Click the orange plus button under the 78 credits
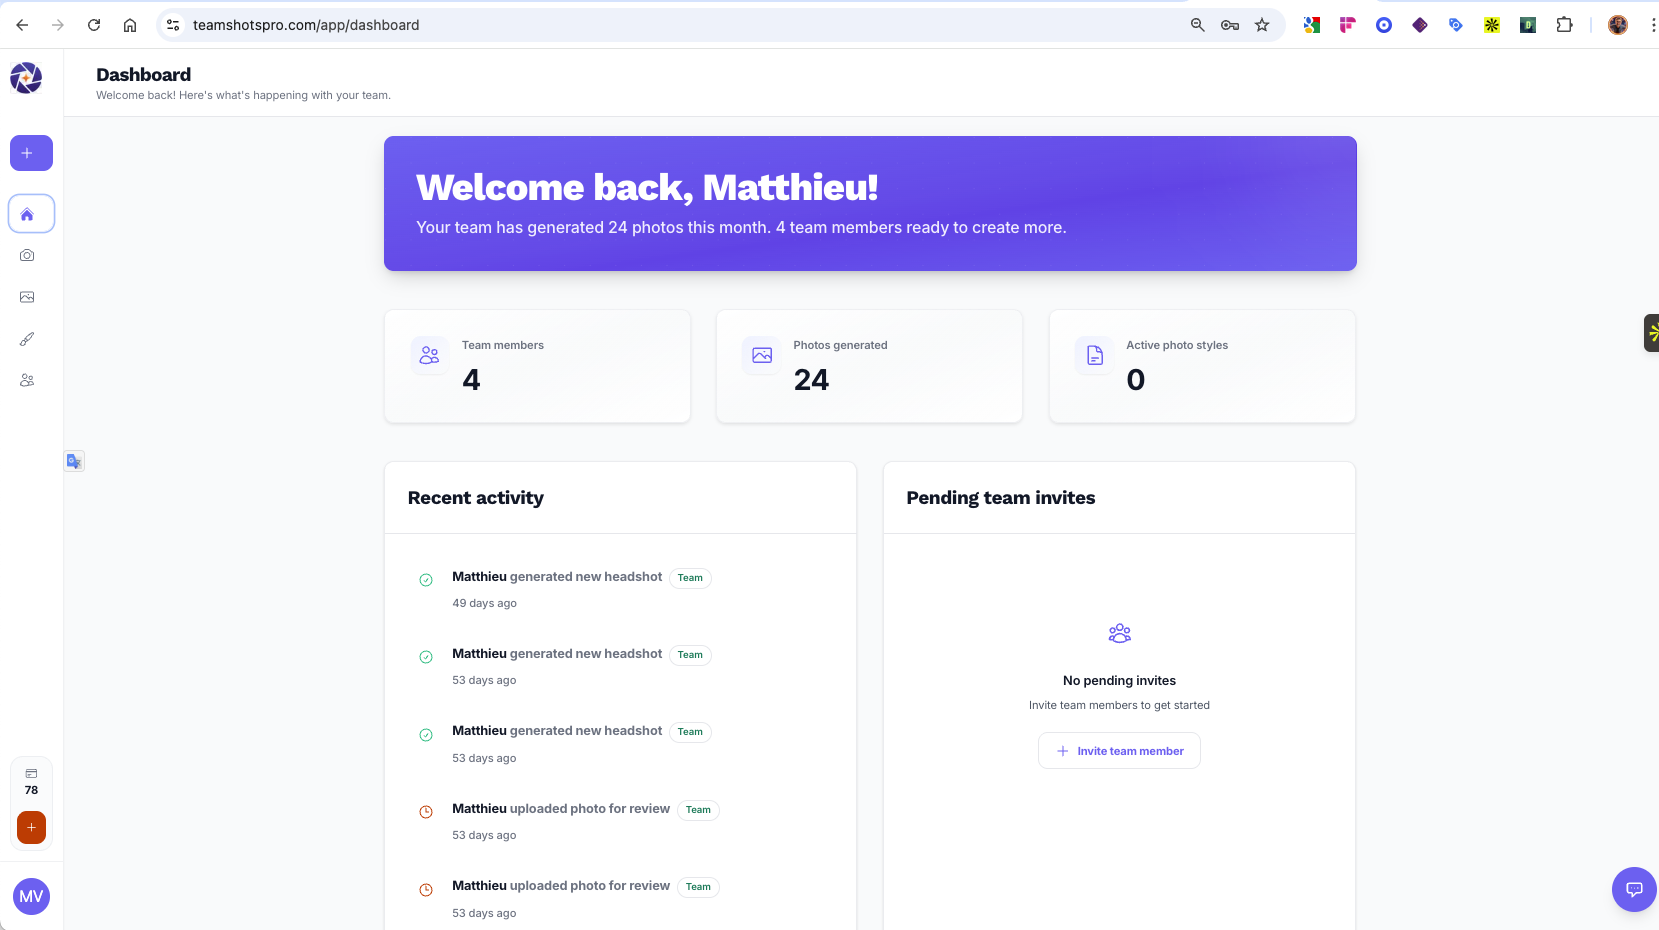The height and width of the screenshot is (930, 1659). pos(31,827)
